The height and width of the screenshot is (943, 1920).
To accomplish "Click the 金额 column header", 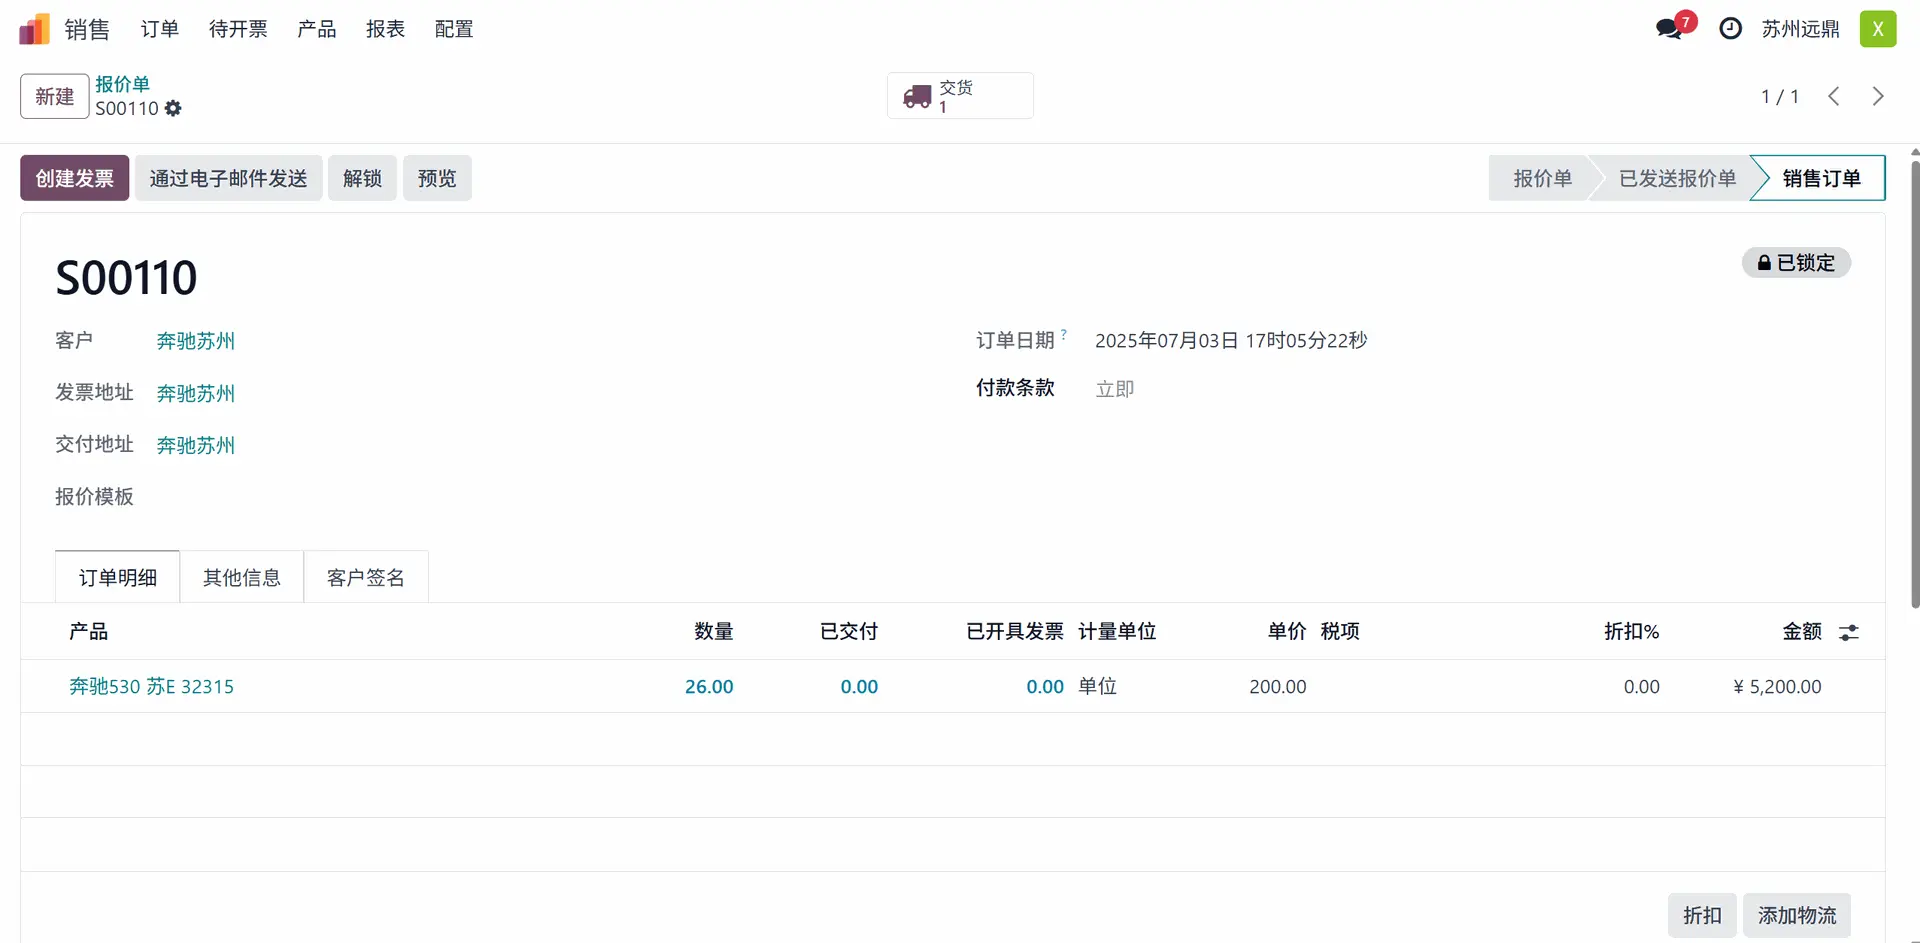I will [x=1802, y=631].
